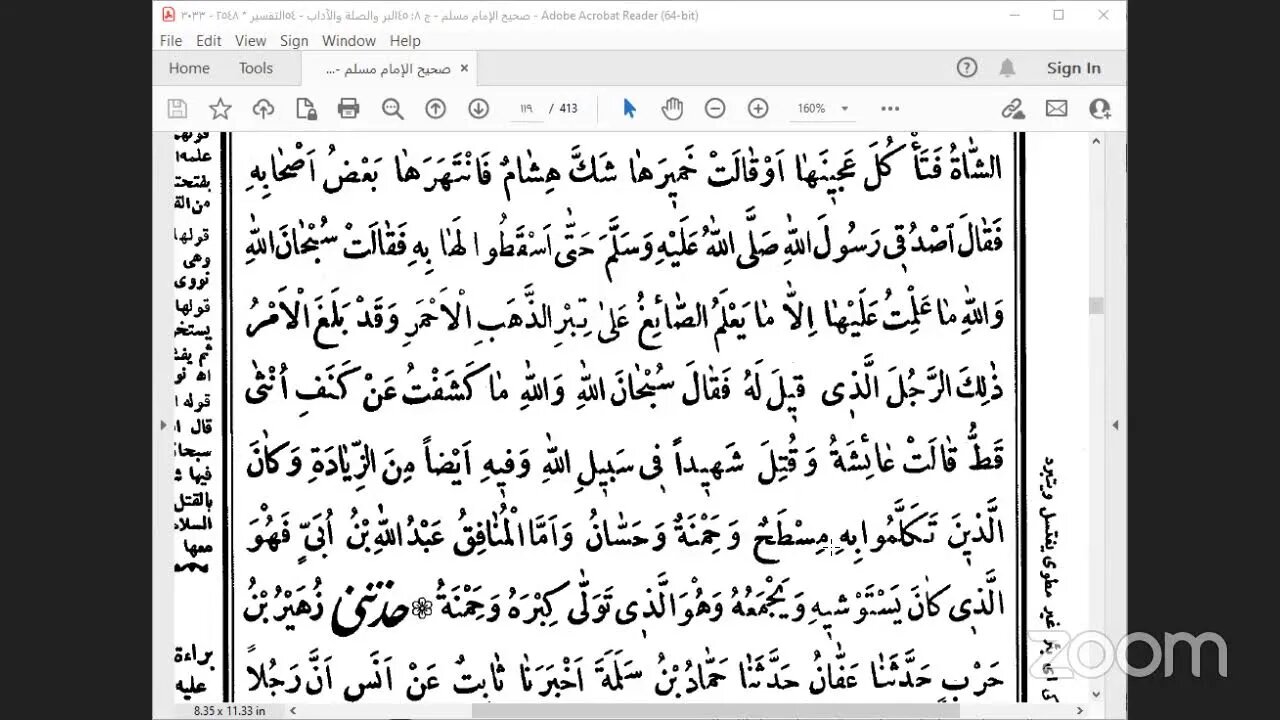Maximize the Acrobat Reader window

[1058, 15]
